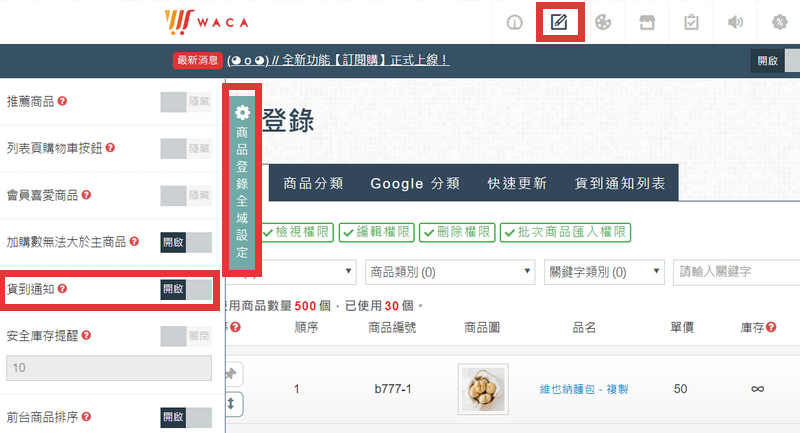The width and height of the screenshot is (800, 433).
Task: Expand the 商品類別 dropdown
Action: tap(449, 271)
